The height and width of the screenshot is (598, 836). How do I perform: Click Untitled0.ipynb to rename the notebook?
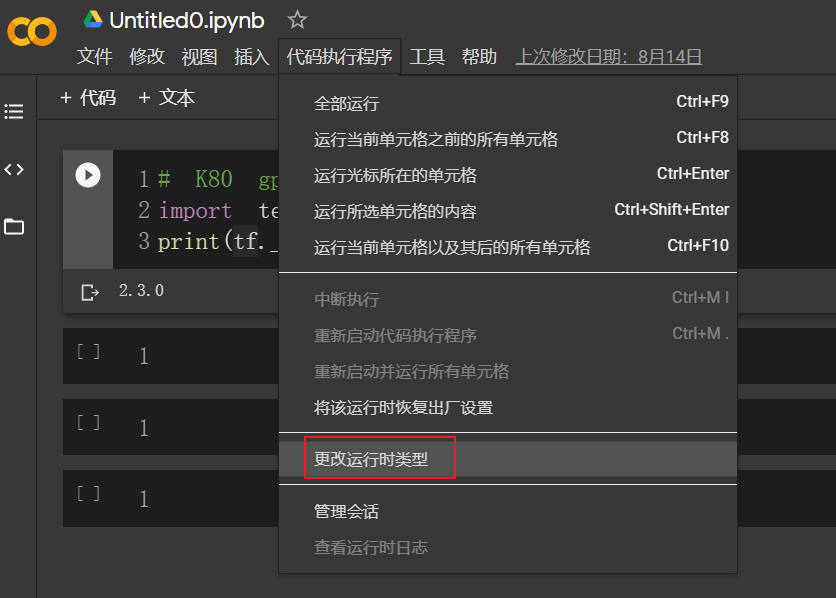(x=179, y=19)
